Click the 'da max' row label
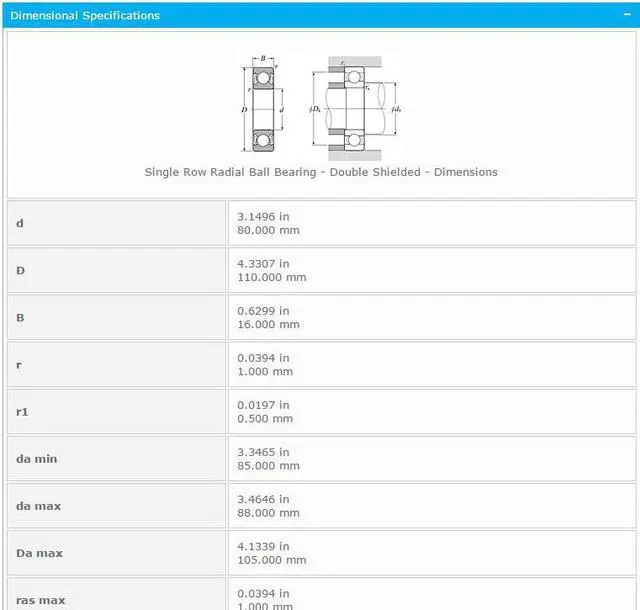Viewport: 640px width, 610px height. click(38, 505)
